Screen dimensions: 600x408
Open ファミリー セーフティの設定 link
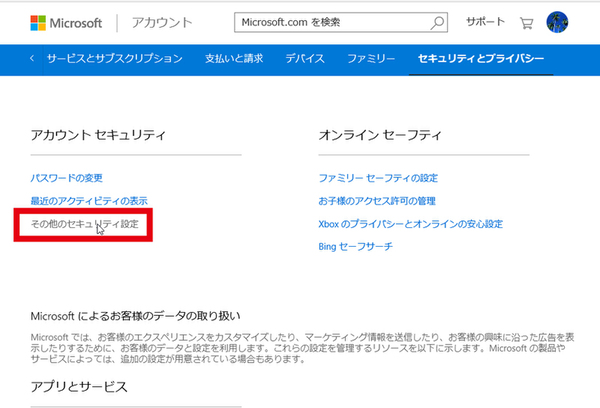378,178
